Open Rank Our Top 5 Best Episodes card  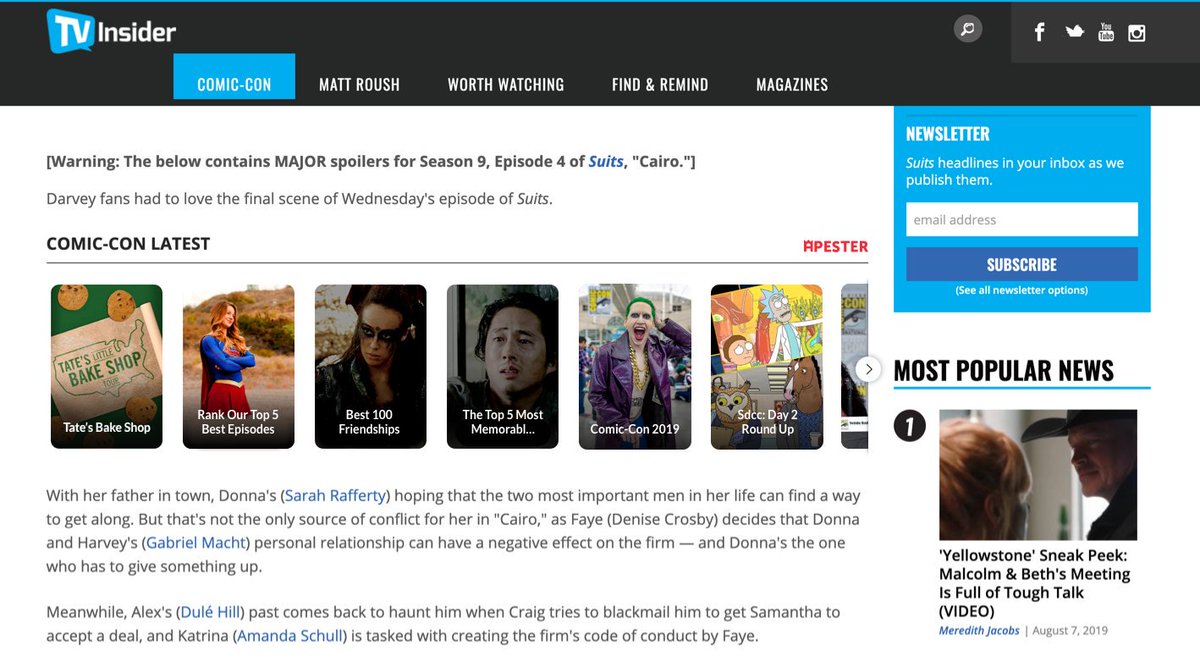tap(238, 367)
